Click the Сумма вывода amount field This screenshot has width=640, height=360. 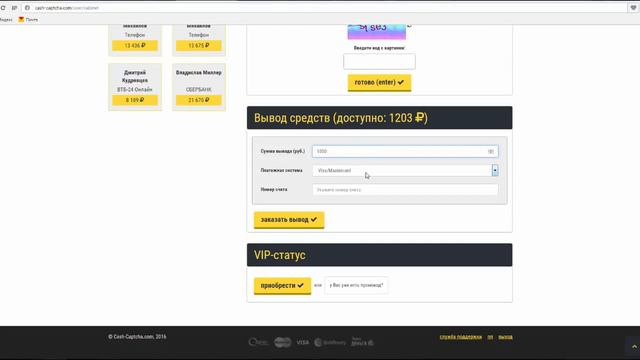click(405, 151)
